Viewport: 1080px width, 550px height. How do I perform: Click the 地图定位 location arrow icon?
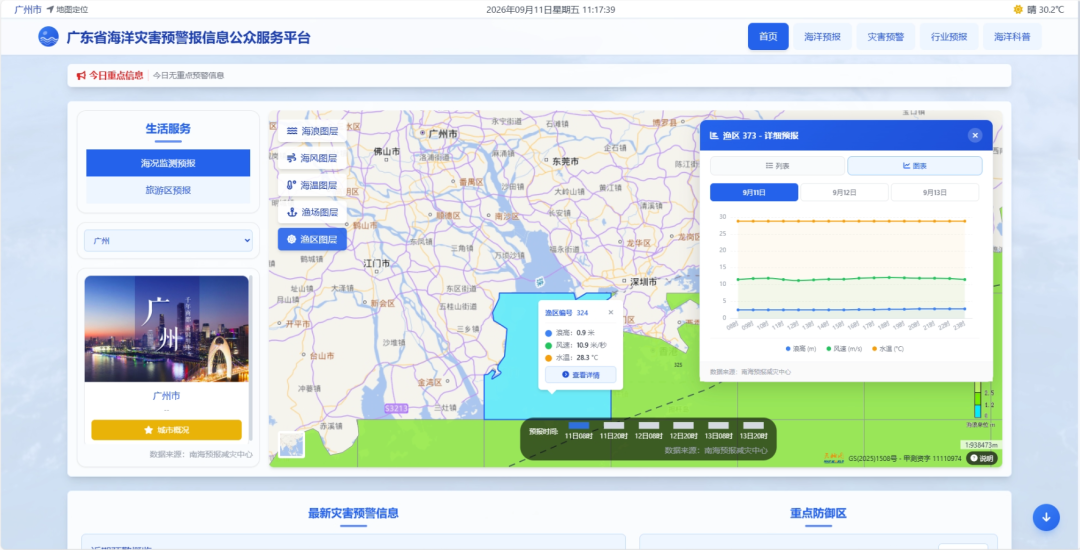click(x=50, y=10)
